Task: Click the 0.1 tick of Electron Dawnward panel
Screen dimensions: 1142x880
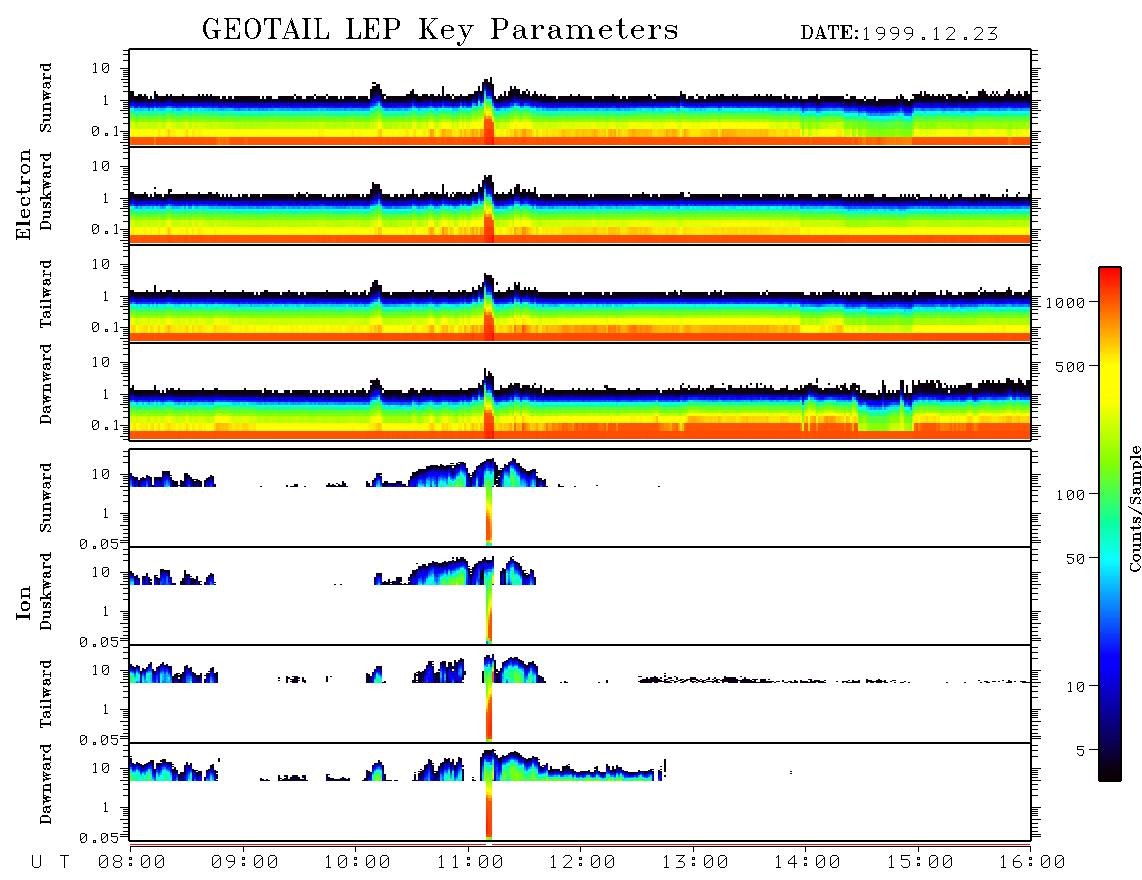Action: tap(105, 425)
